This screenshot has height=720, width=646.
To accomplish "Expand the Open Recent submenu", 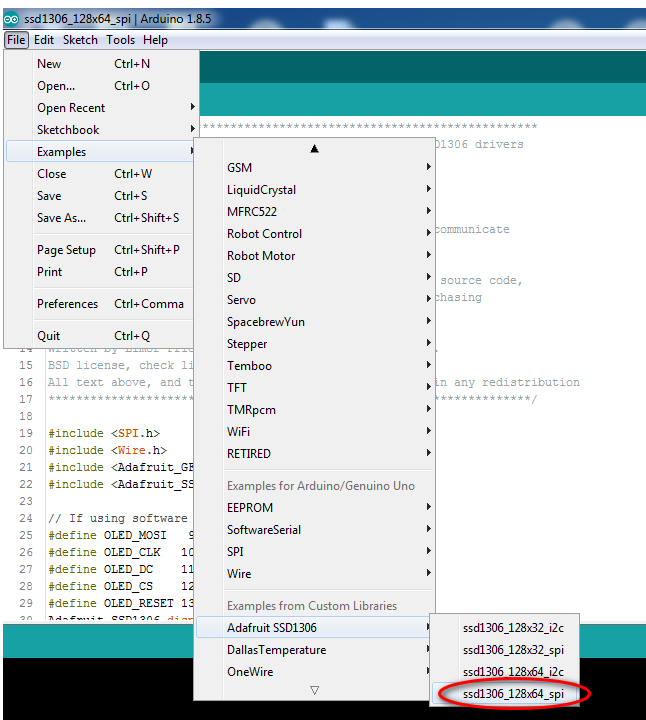I will point(101,108).
